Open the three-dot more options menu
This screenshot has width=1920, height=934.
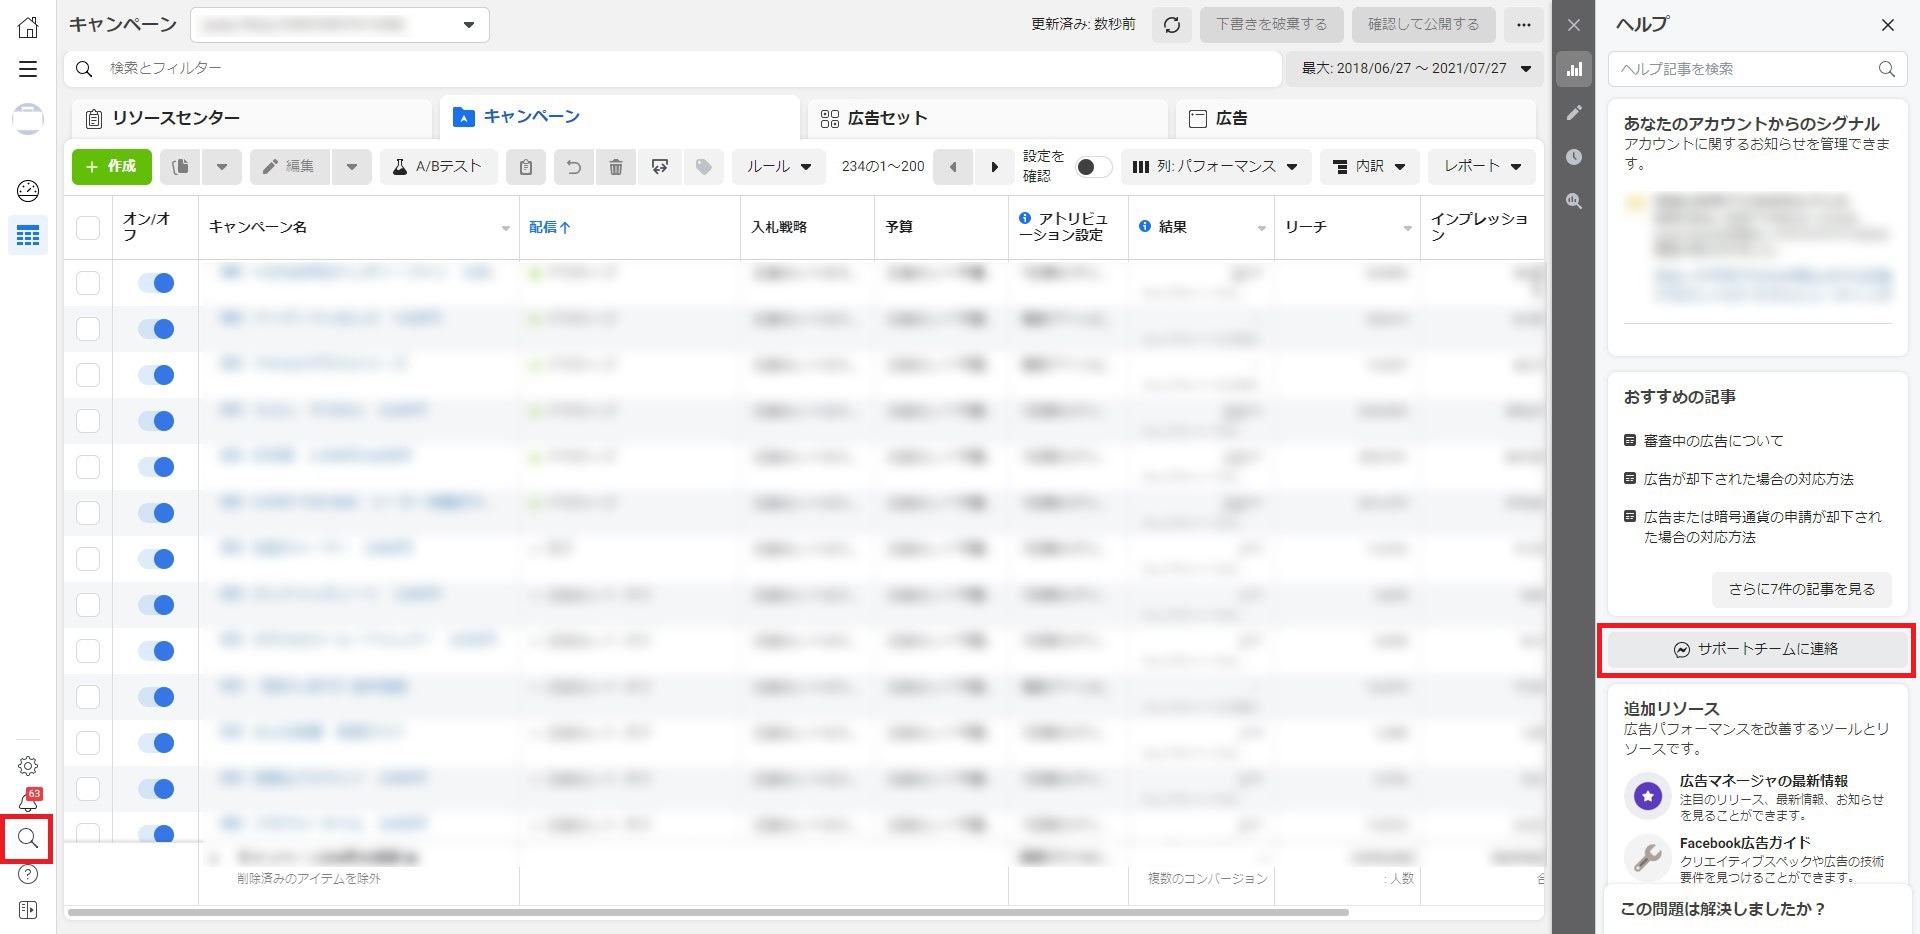(x=1523, y=25)
